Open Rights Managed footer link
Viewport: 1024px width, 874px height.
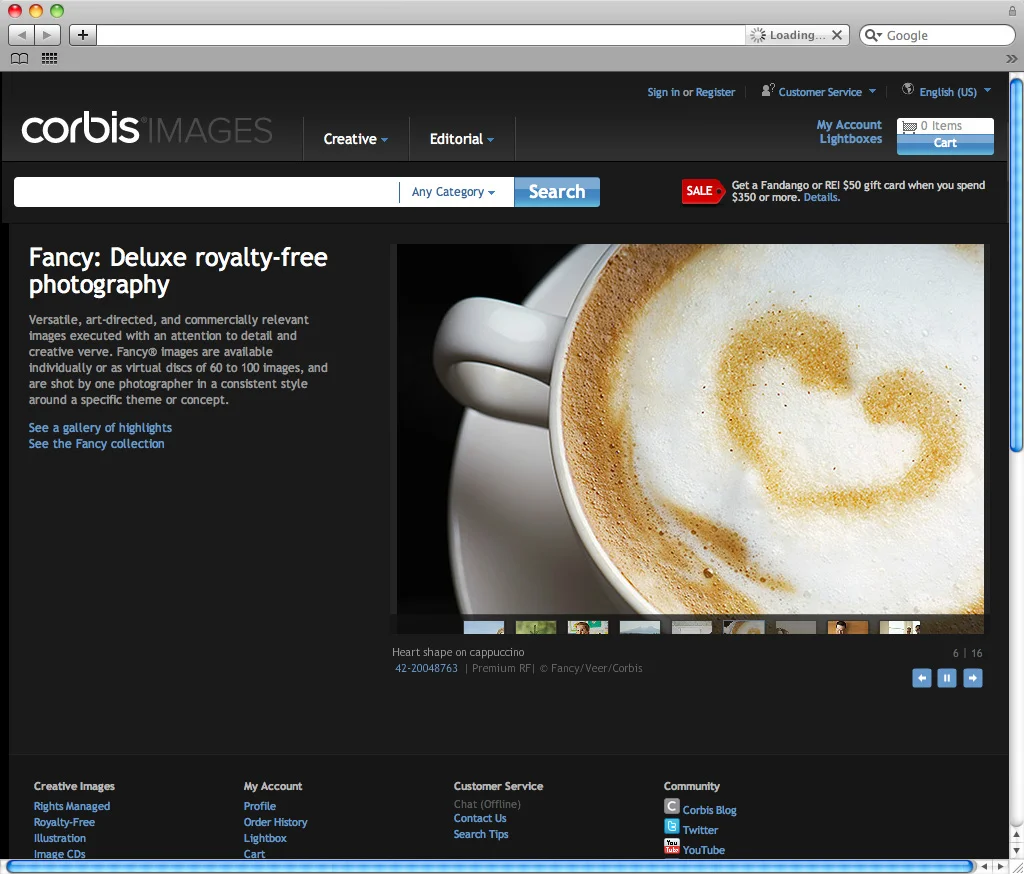pos(72,806)
